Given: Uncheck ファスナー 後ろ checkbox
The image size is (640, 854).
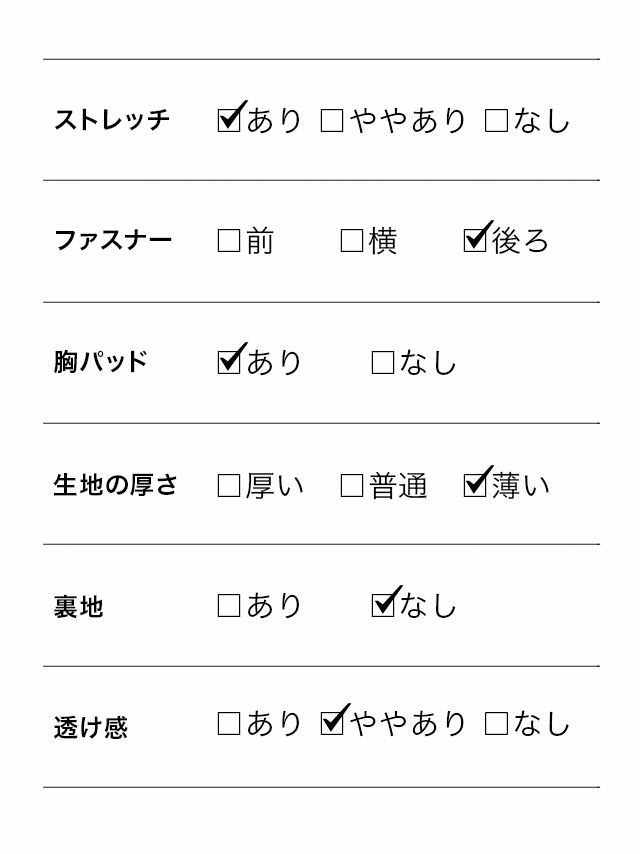Looking at the screenshot, I should pos(475,241).
